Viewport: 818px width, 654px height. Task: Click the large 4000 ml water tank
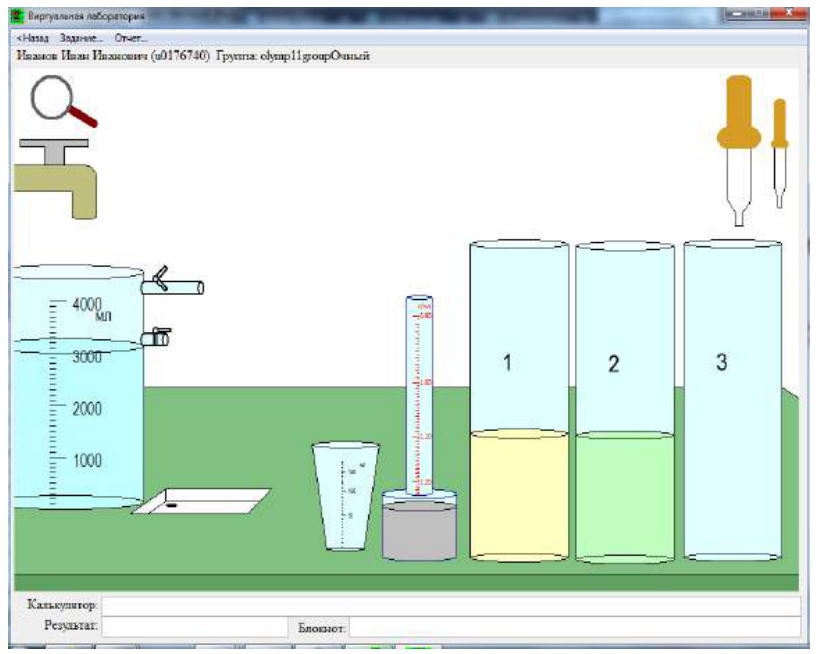77,387
